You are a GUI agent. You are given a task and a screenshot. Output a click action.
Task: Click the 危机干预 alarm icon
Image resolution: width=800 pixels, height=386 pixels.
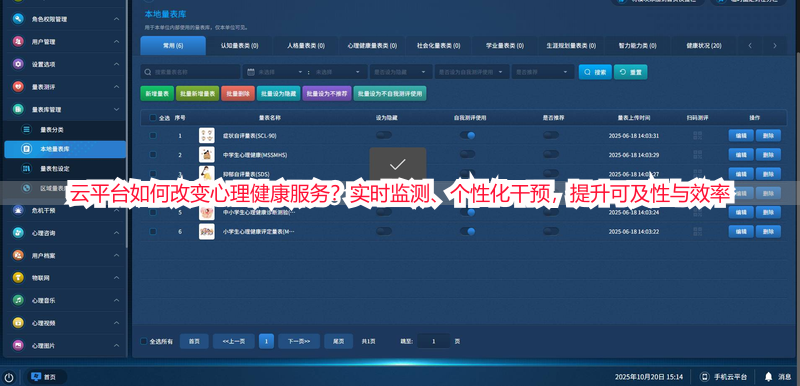(x=18, y=210)
